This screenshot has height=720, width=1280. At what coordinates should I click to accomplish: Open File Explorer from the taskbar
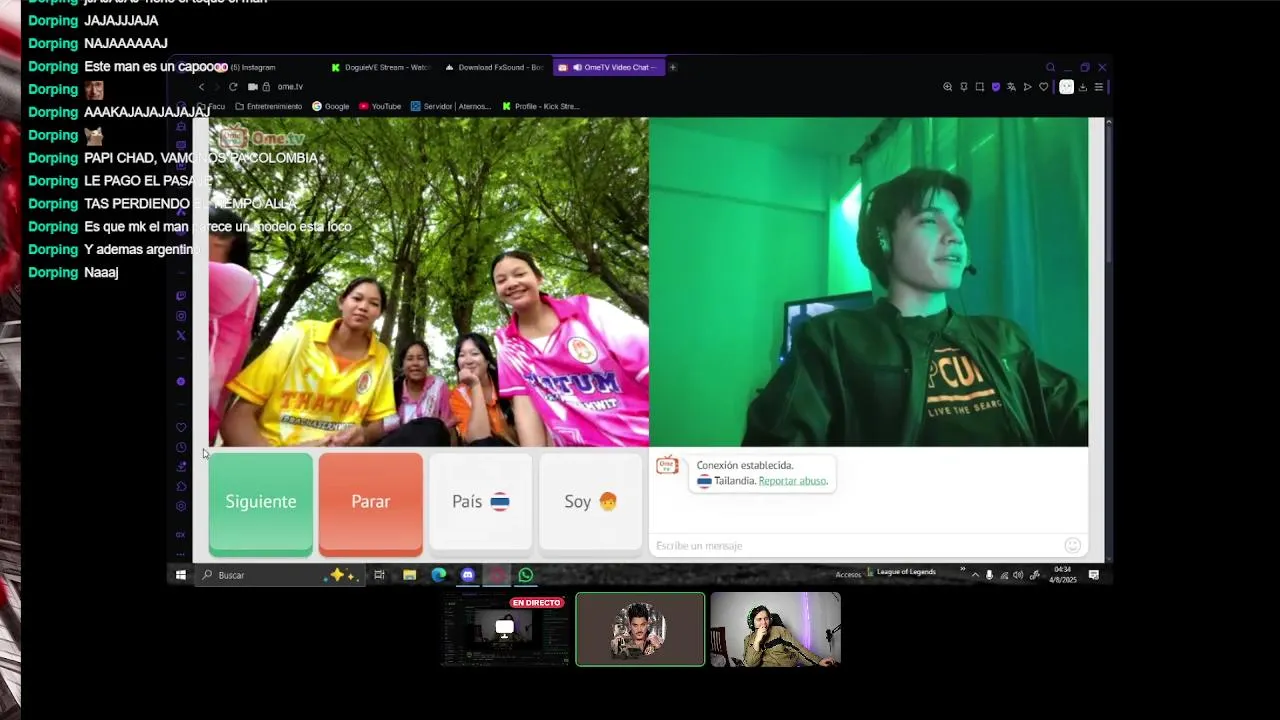(x=409, y=575)
